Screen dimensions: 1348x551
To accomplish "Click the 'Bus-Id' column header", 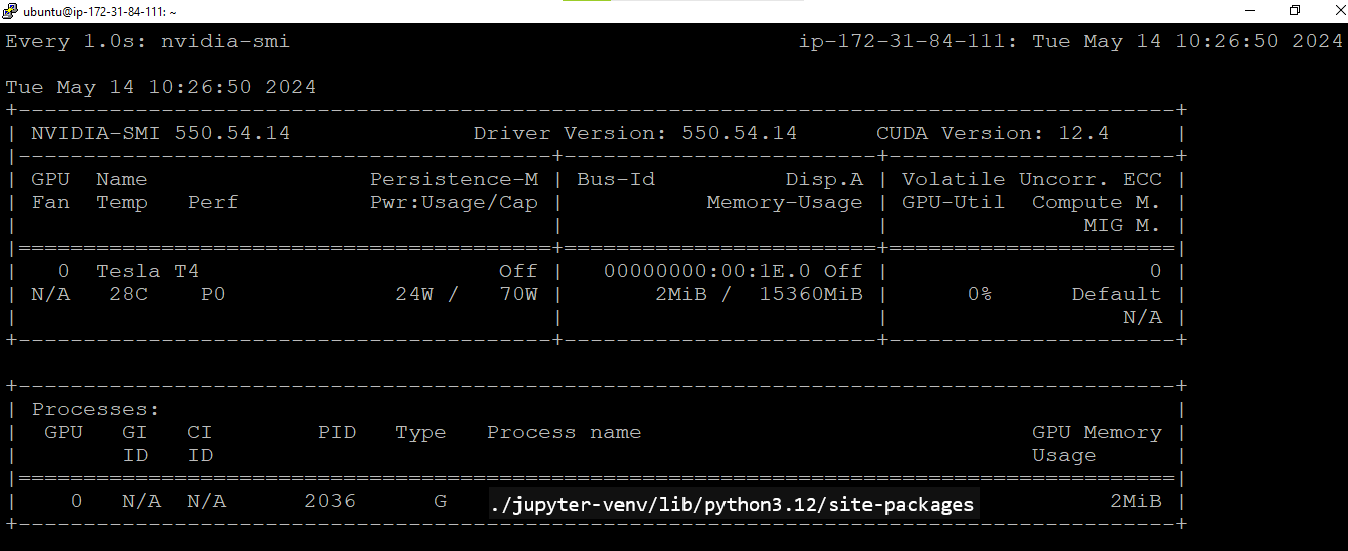I will [616, 179].
